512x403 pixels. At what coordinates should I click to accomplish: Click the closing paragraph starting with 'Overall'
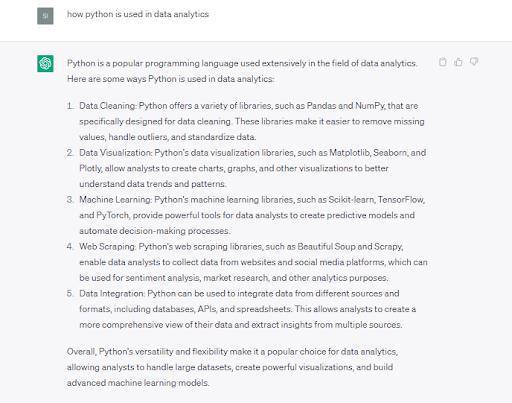coord(232,367)
